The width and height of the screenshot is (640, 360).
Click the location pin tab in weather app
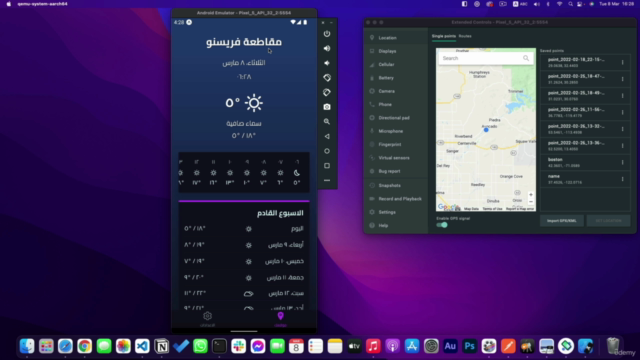click(x=280, y=319)
